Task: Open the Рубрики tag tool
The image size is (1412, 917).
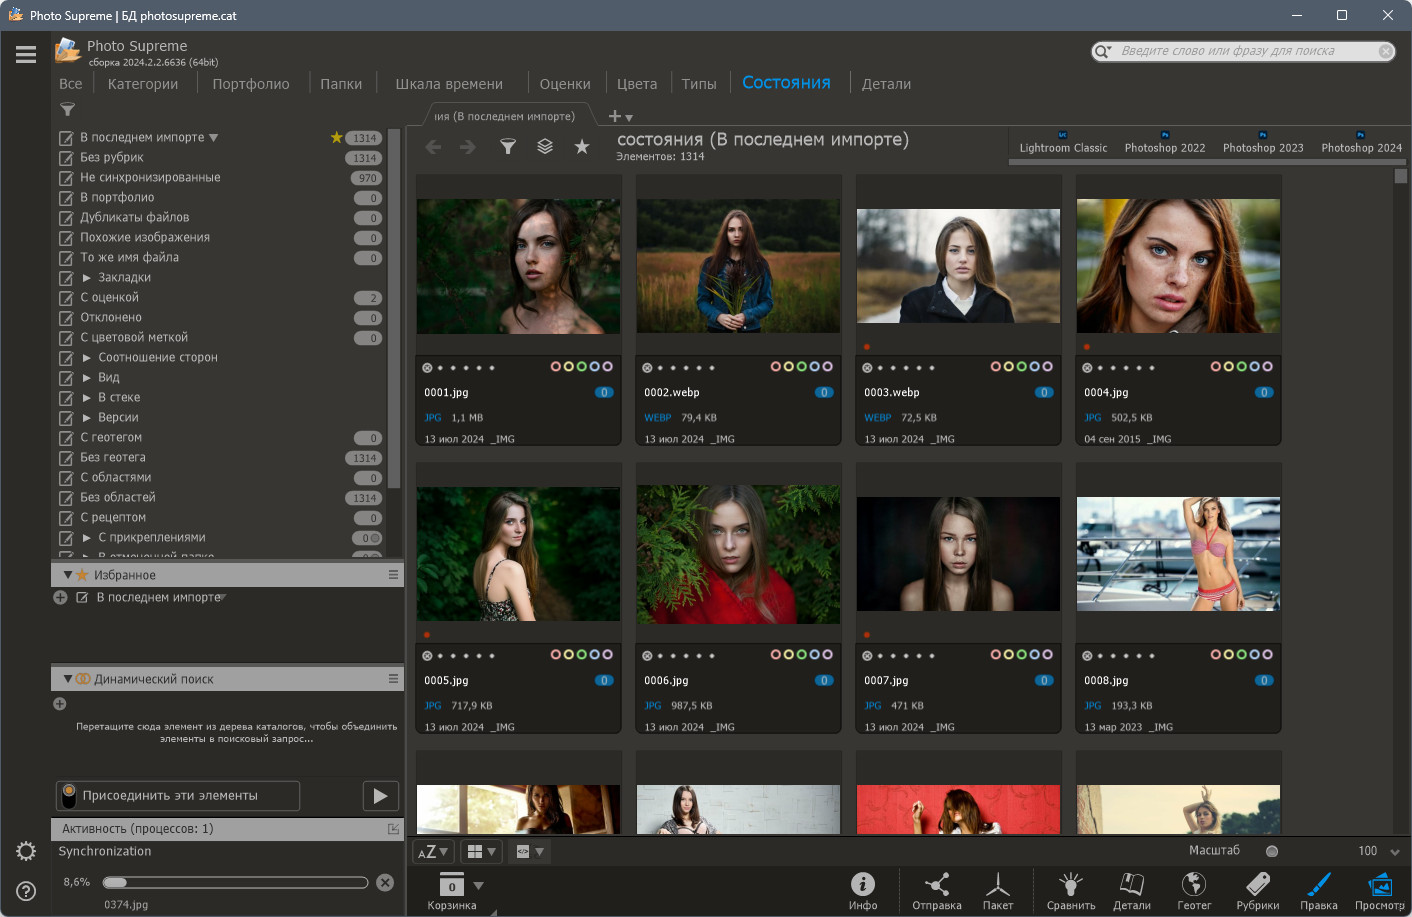Action: tap(1257, 884)
